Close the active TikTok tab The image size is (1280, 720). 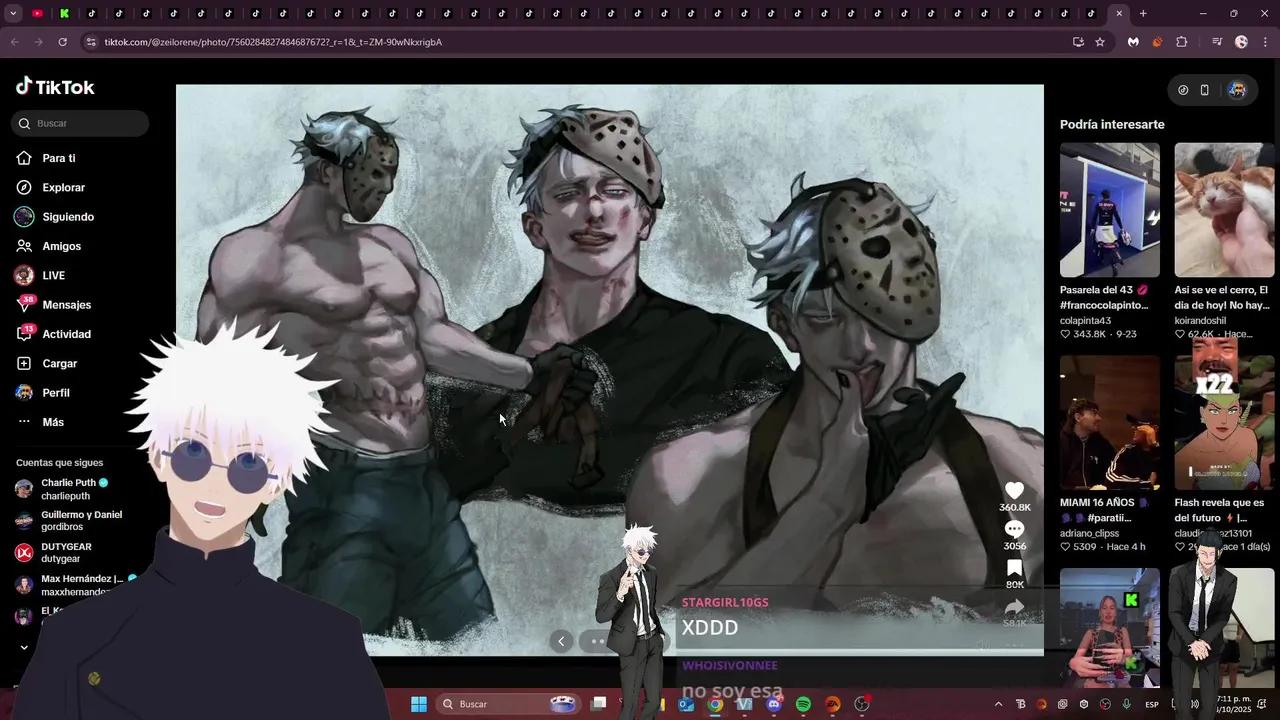click(x=1119, y=14)
